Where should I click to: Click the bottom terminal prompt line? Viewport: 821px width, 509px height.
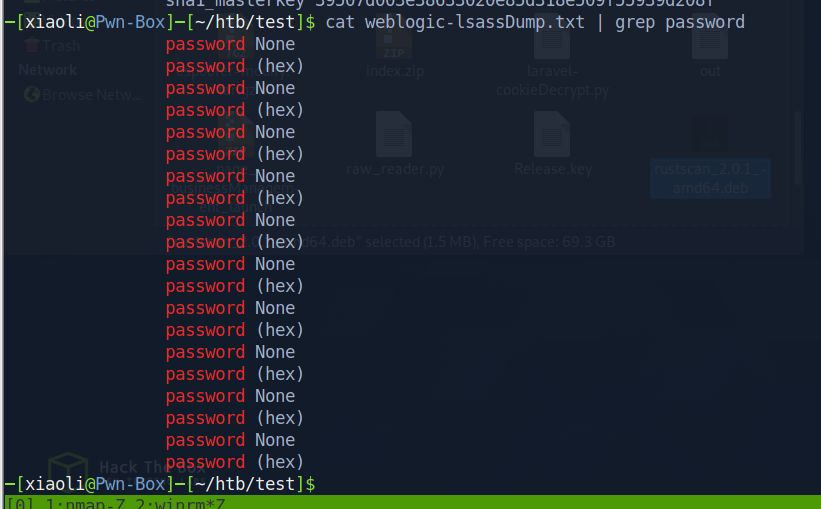click(x=160, y=484)
